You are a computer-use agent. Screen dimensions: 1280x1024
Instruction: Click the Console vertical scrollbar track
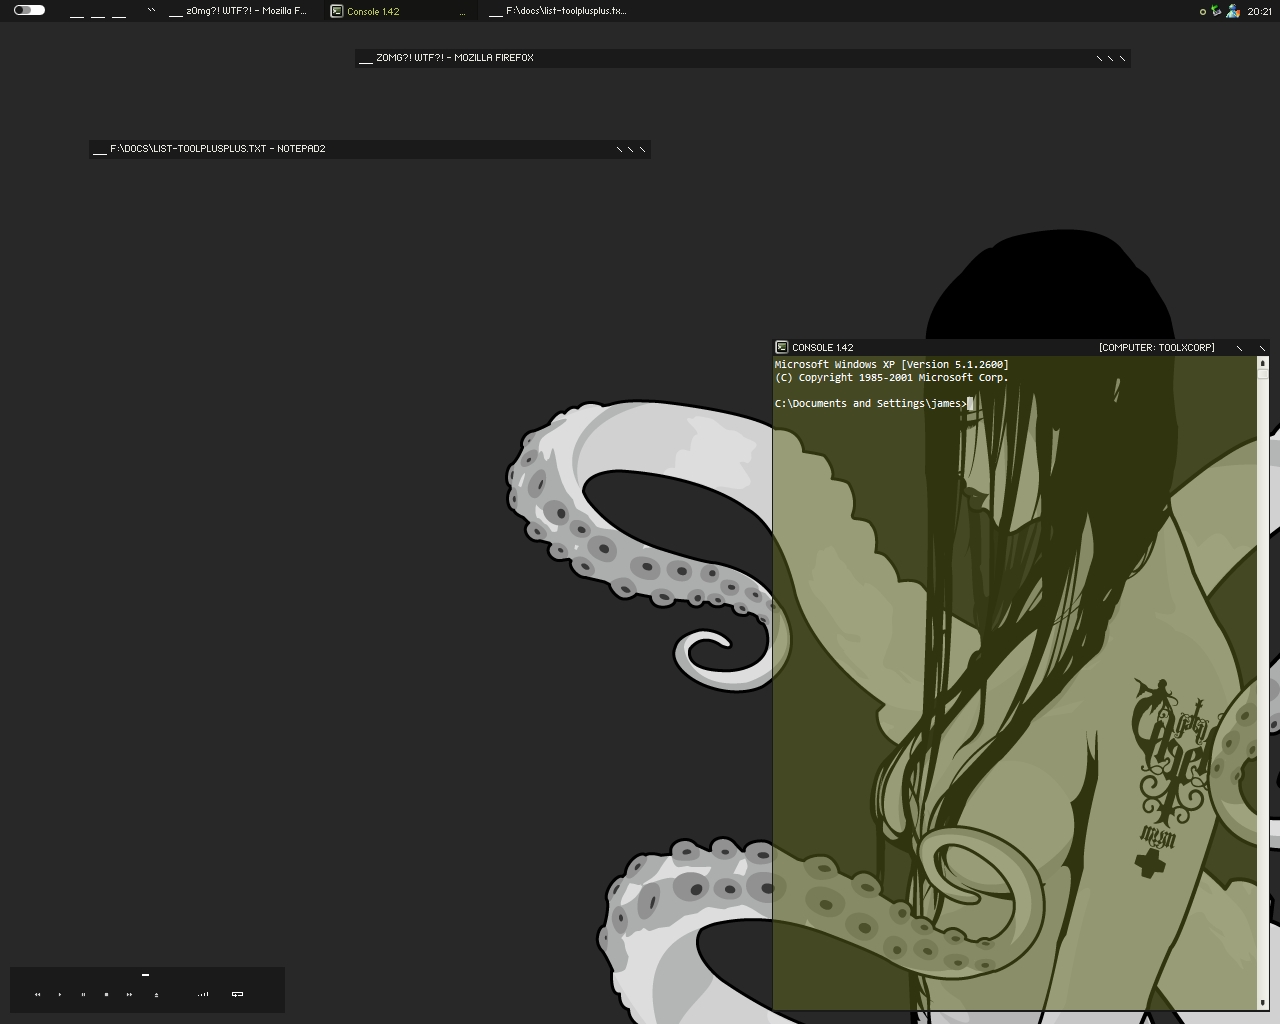[1263, 683]
